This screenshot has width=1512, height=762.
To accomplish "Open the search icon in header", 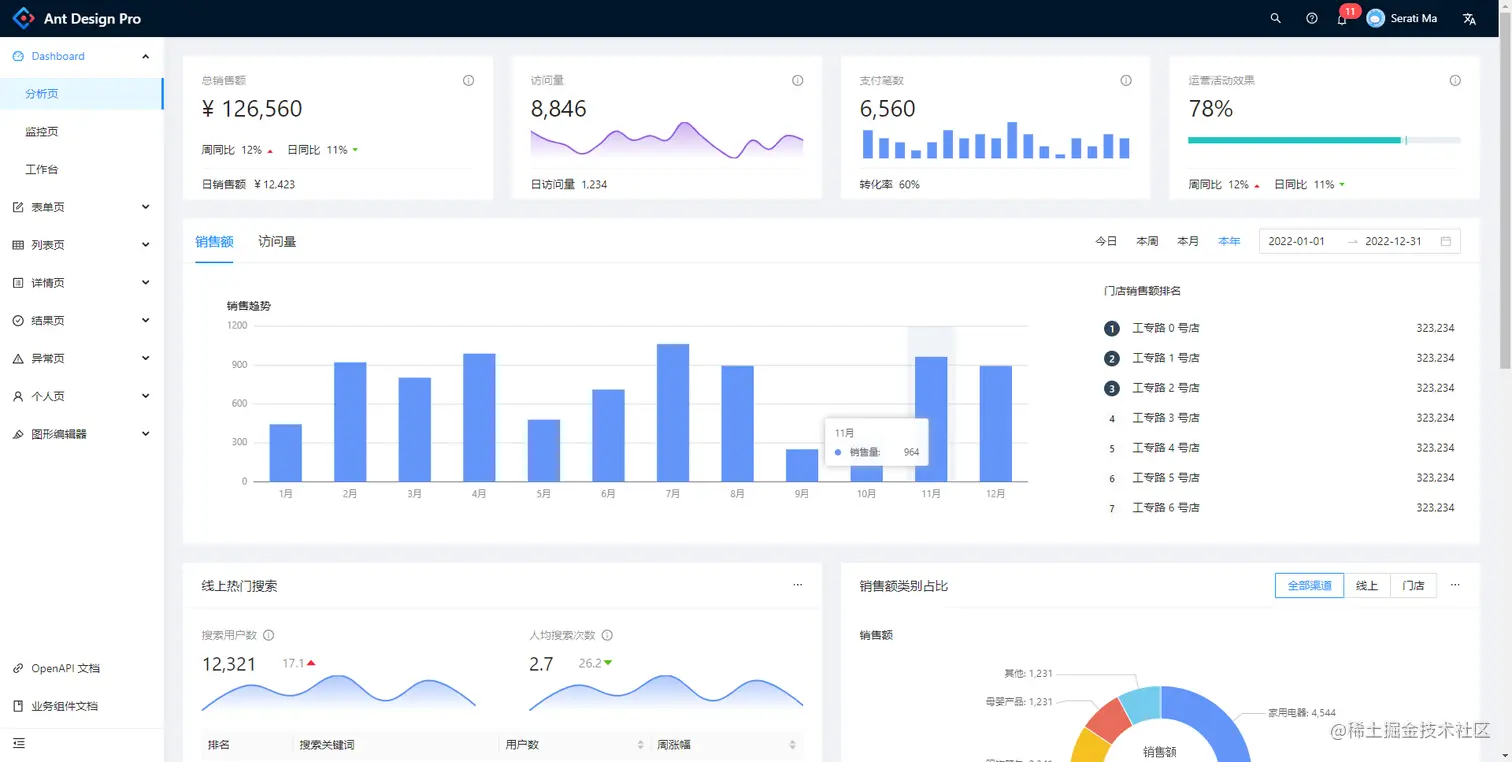I will pyautogui.click(x=1275, y=18).
